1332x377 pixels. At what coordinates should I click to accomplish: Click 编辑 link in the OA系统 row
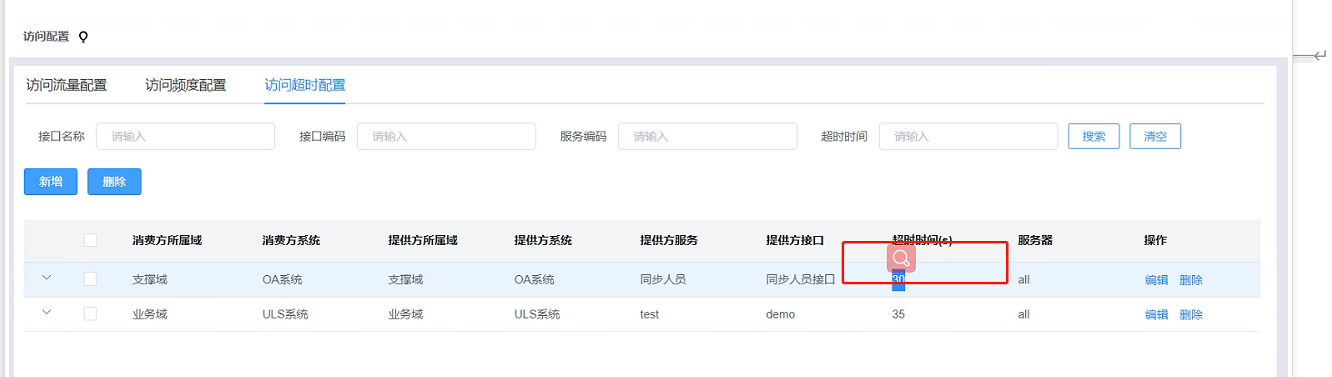(x=1156, y=280)
